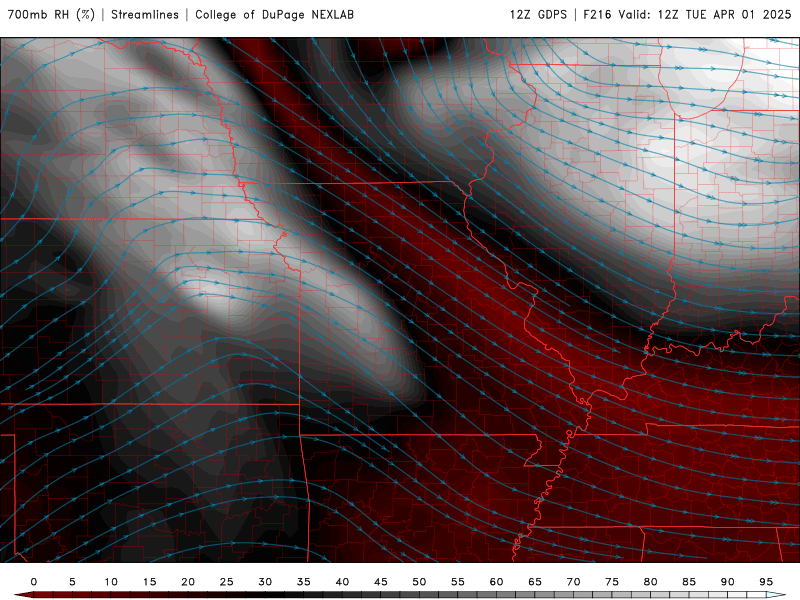Click the '40' label on the RH scale

coord(342,582)
